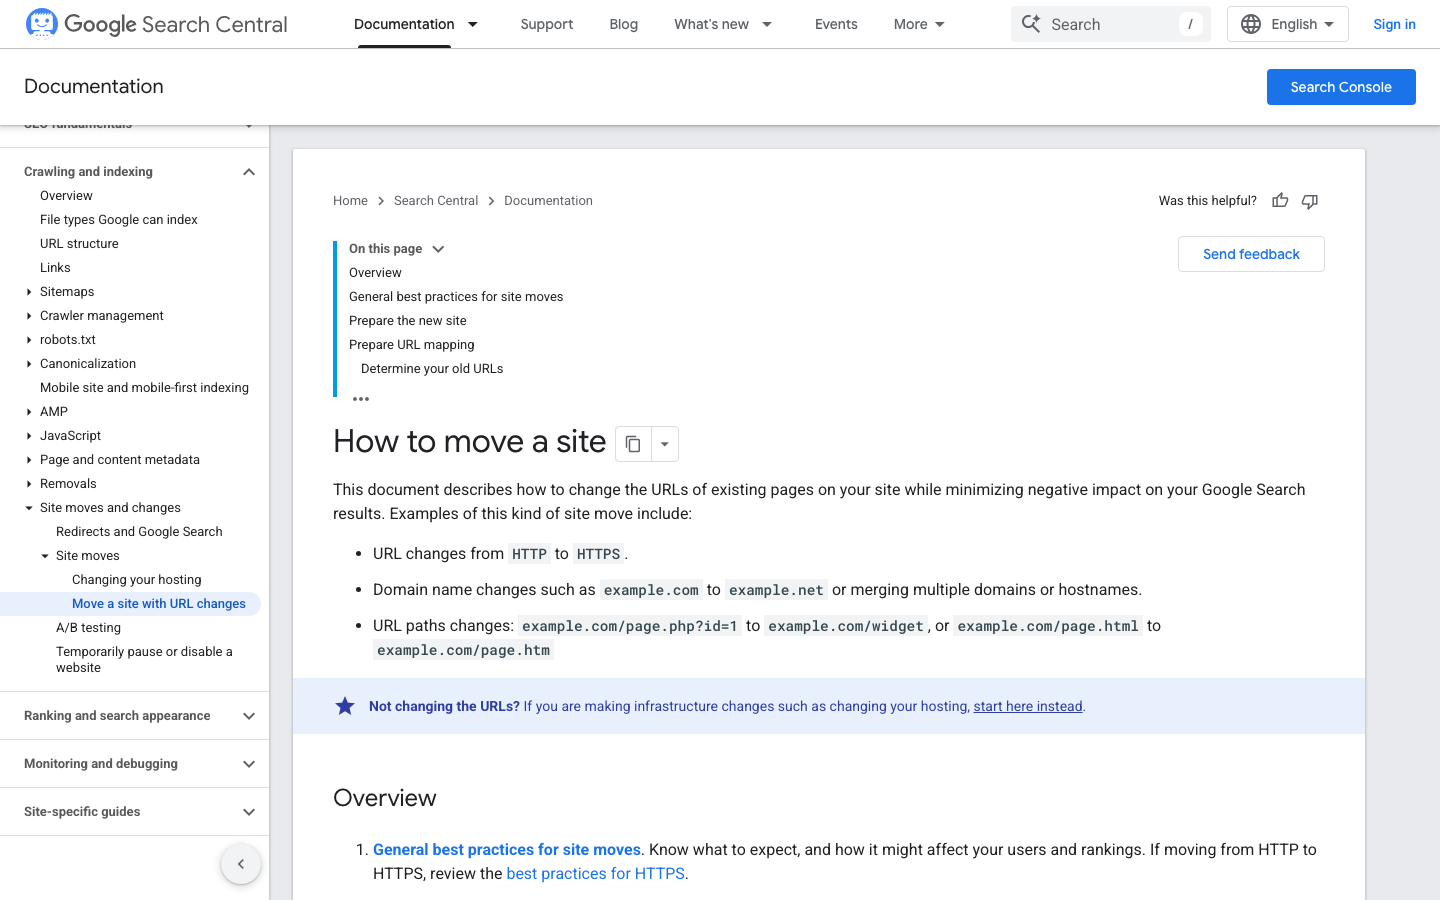Copy page with the copy icon button
This screenshot has width=1440, height=900.
coord(633,444)
